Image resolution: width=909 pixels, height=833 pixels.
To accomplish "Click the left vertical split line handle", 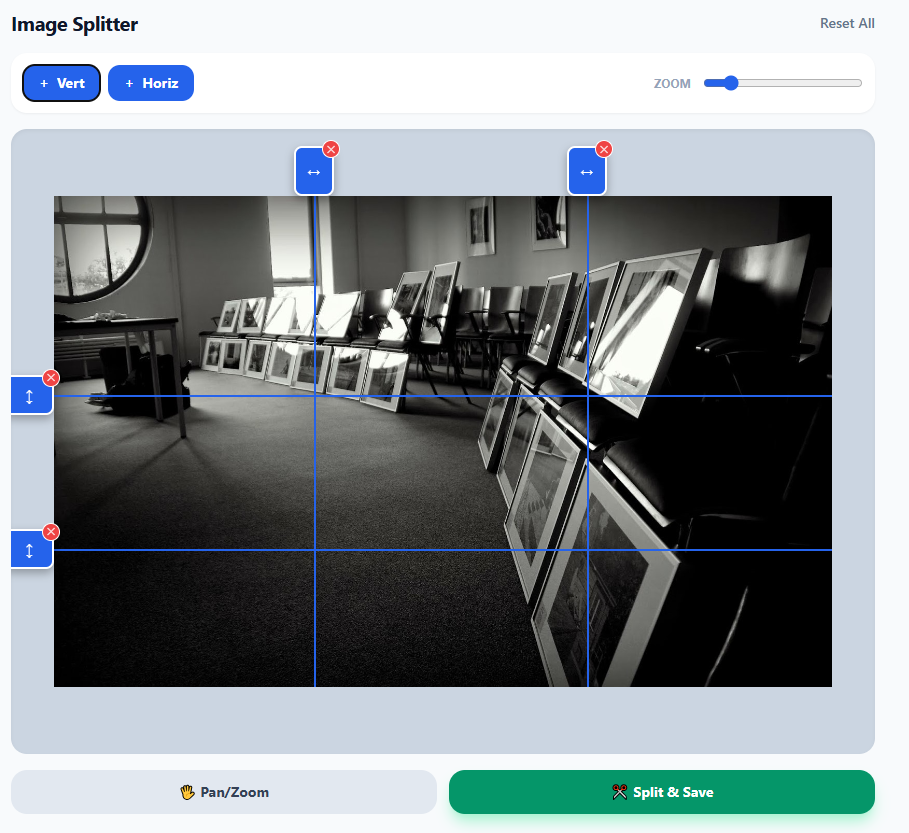I will click(x=313, y=172).
